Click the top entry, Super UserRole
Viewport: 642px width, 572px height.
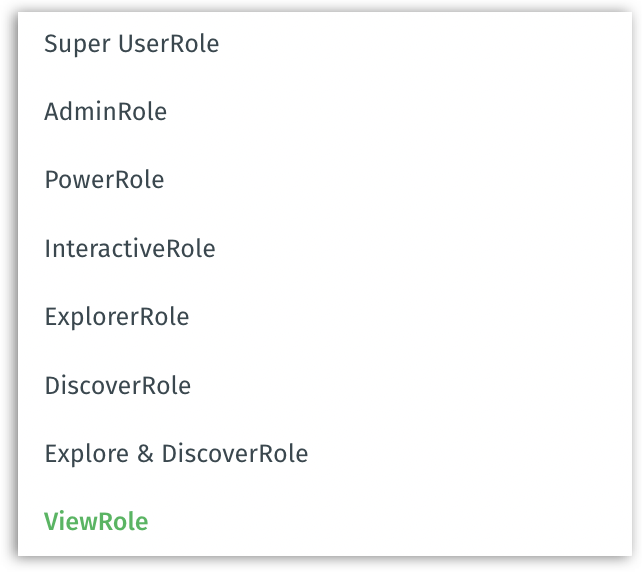coord(325,43)
